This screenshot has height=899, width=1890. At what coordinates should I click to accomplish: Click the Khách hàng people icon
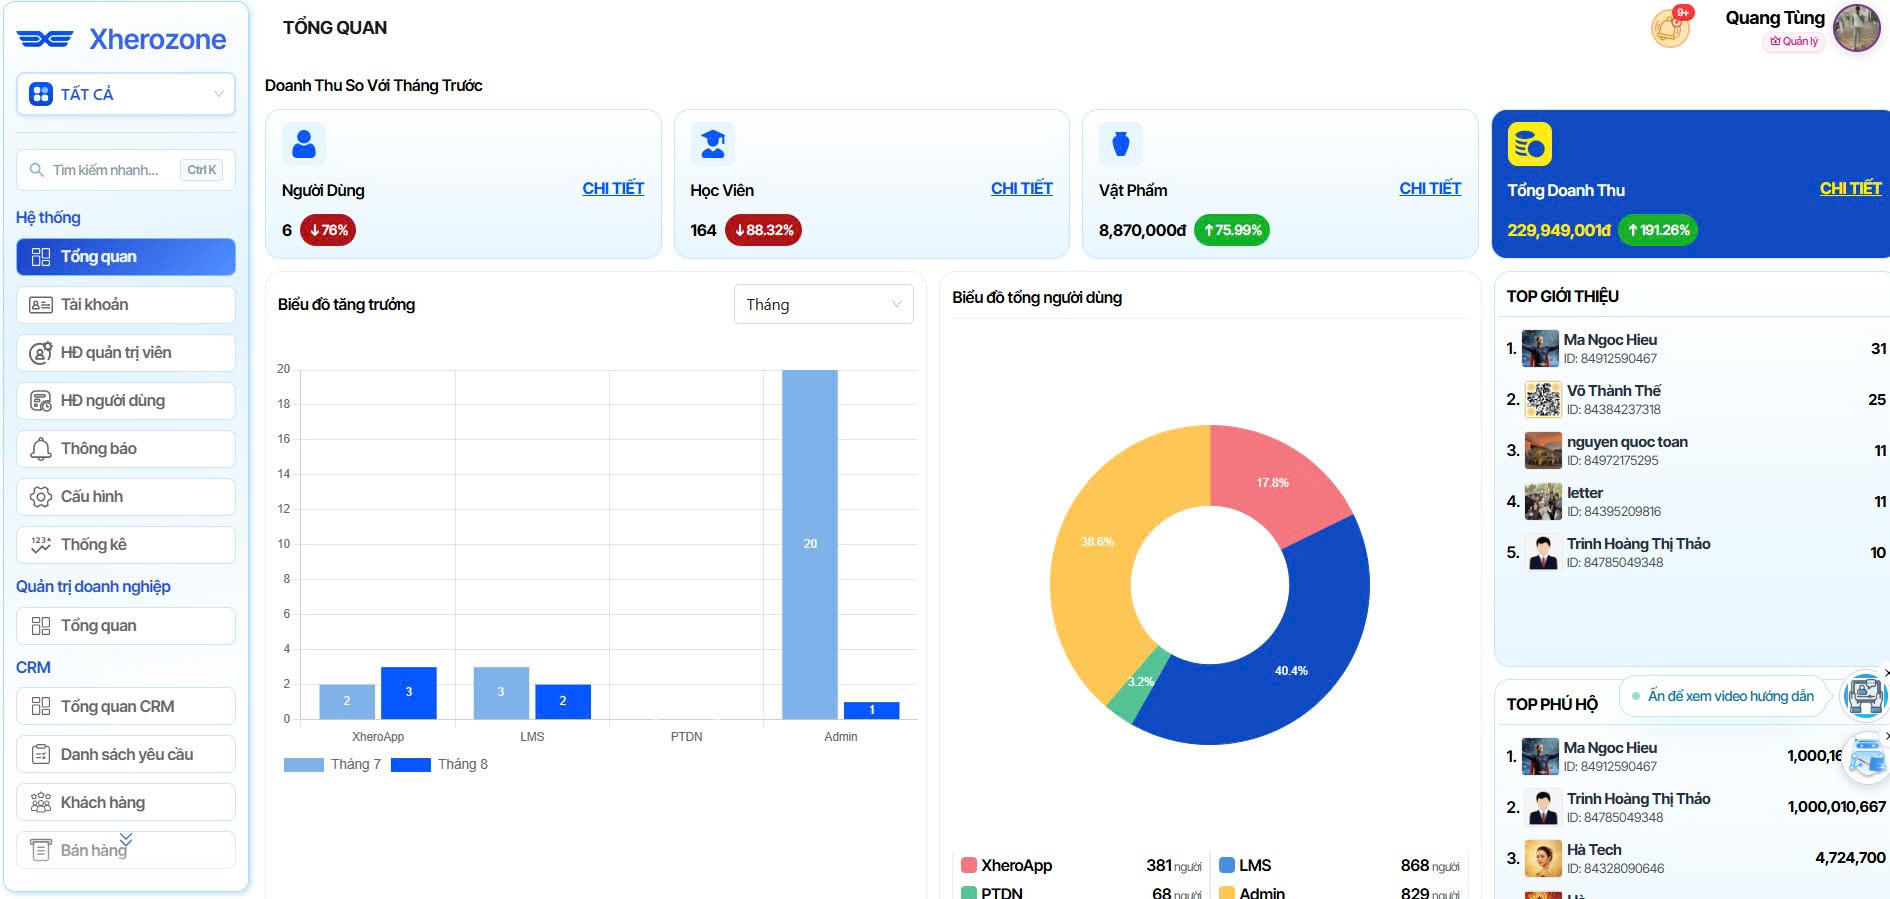pyautogui.click(x=41, y=803)
